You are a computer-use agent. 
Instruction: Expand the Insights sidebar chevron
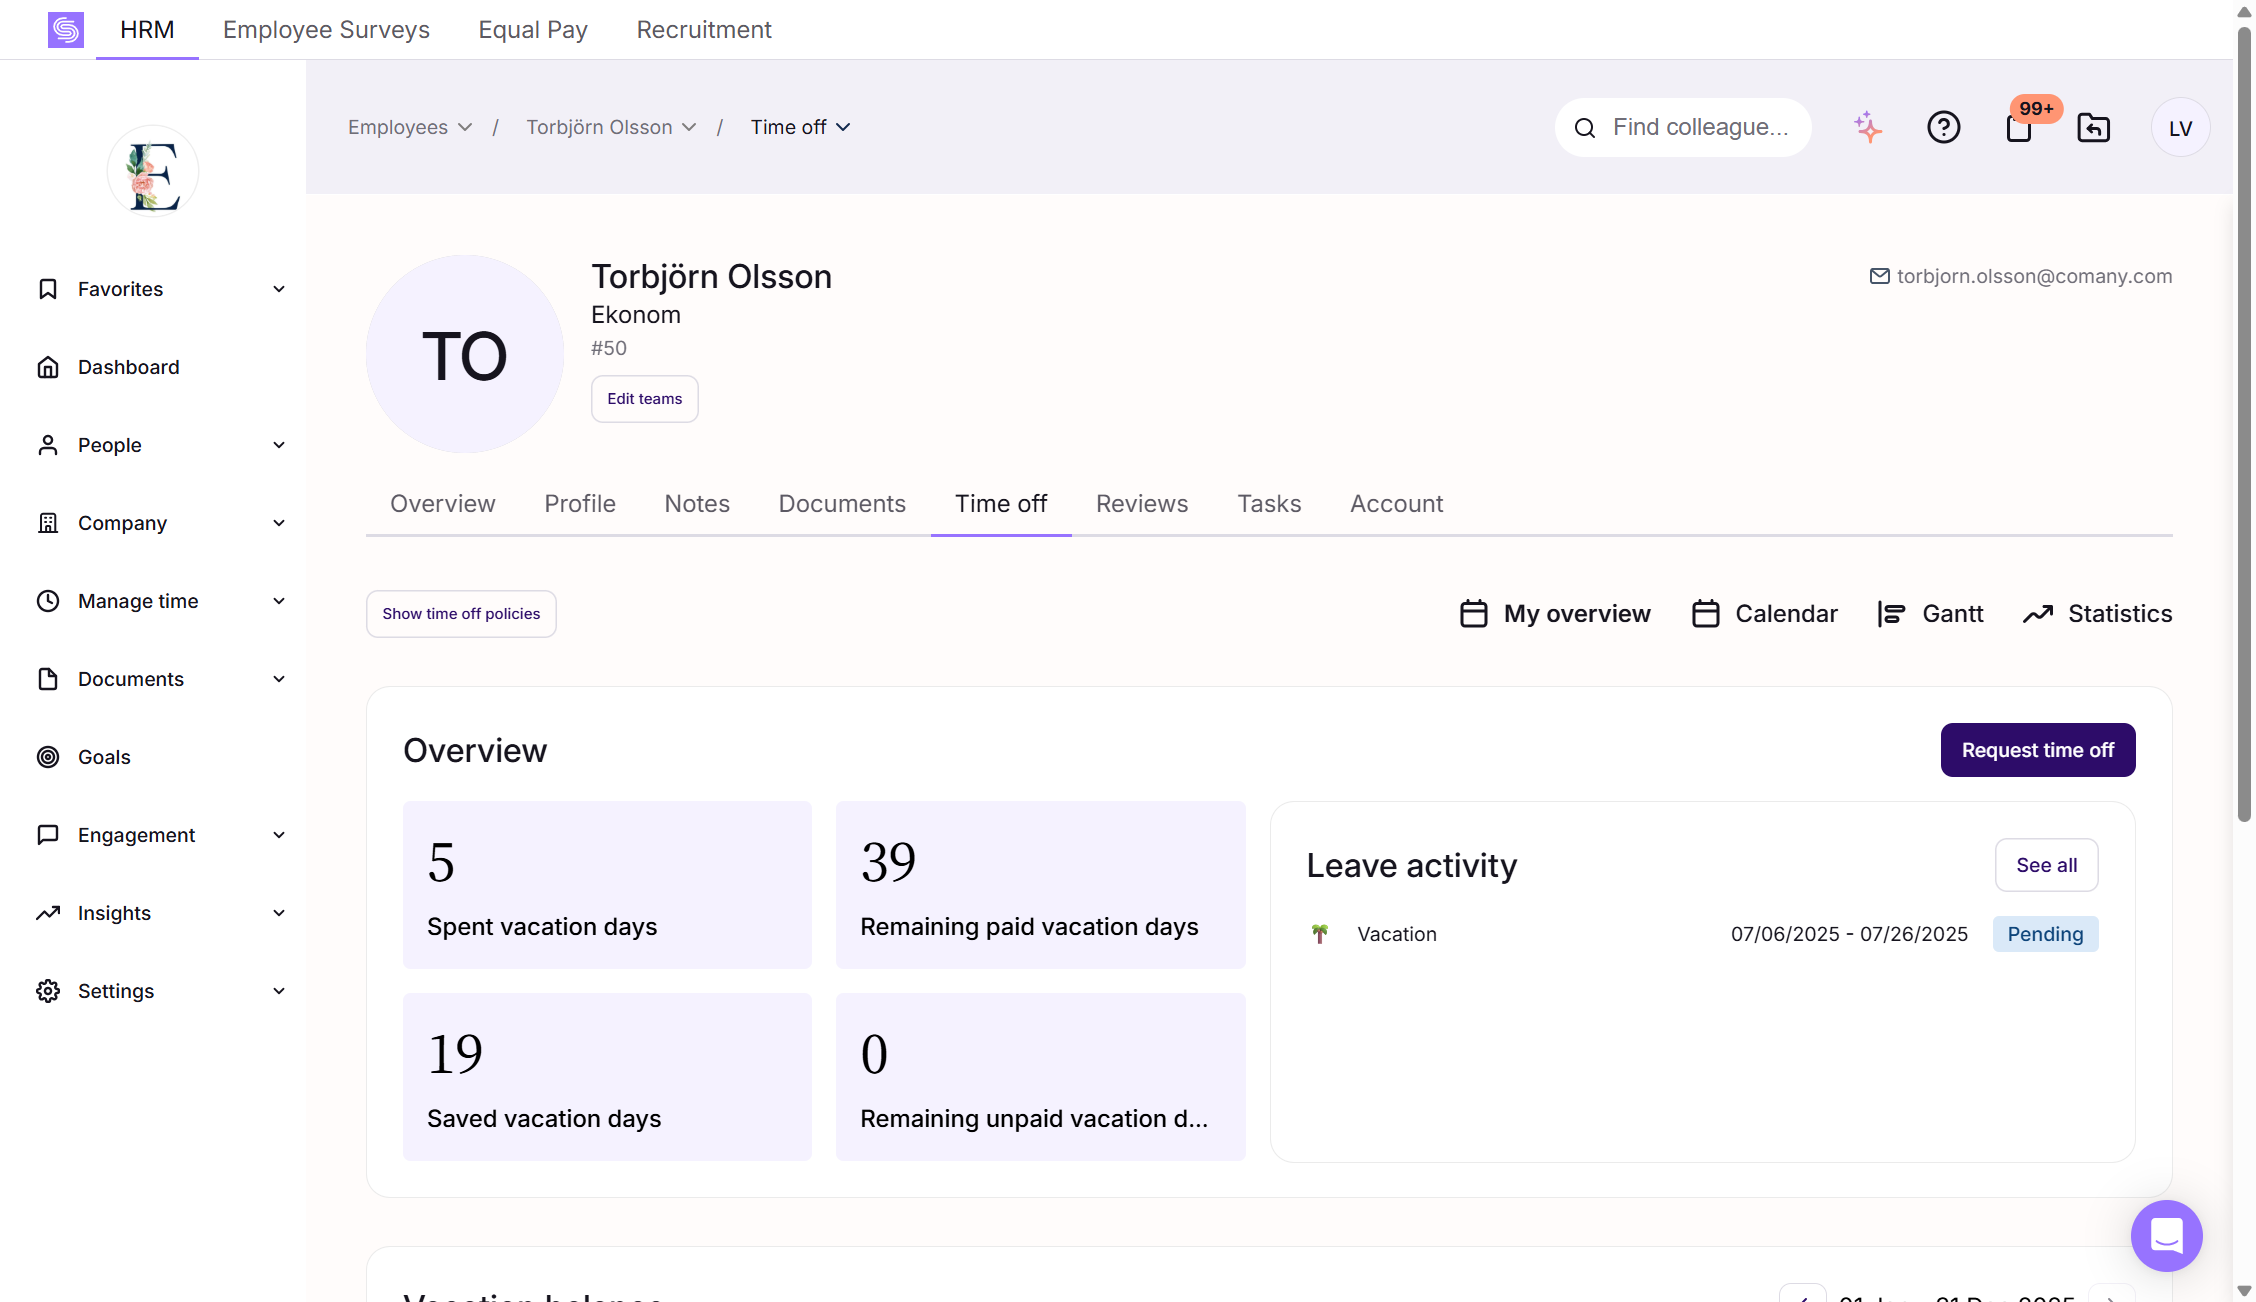[279, 913]
